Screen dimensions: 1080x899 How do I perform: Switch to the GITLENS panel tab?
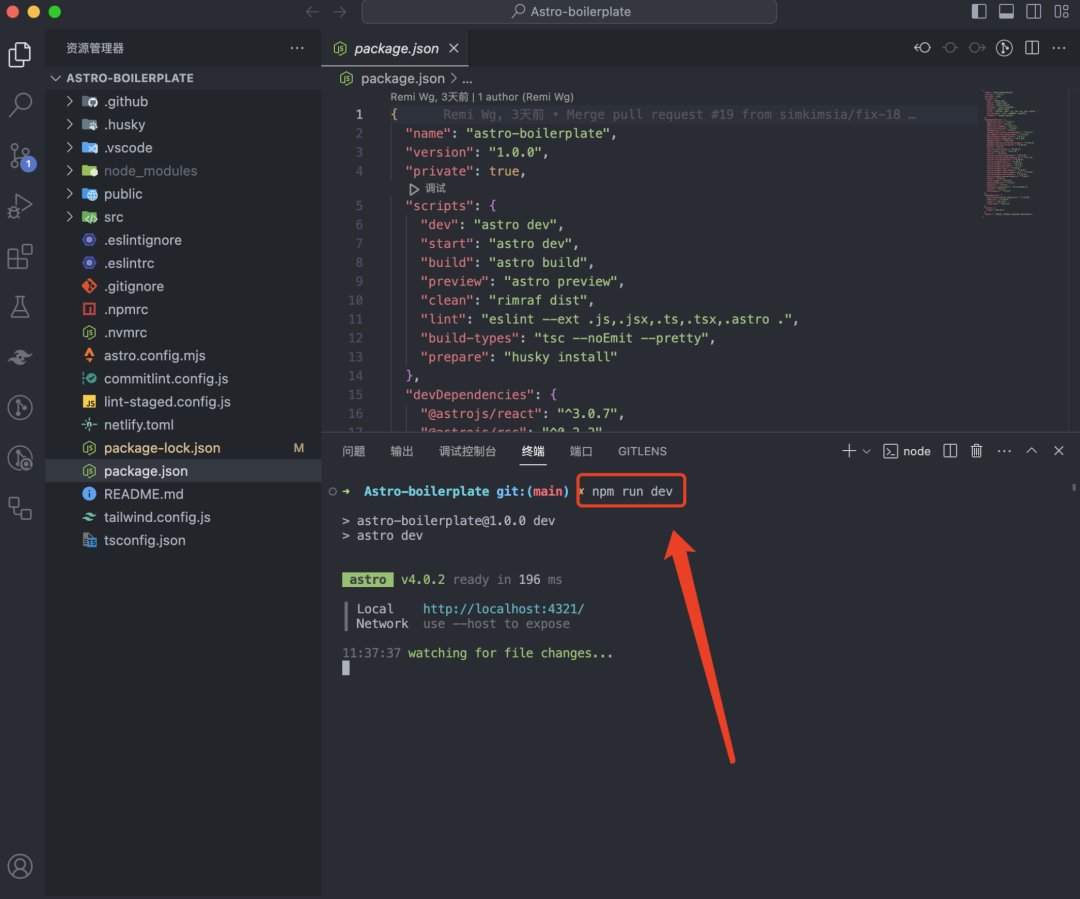coord(642,451)
